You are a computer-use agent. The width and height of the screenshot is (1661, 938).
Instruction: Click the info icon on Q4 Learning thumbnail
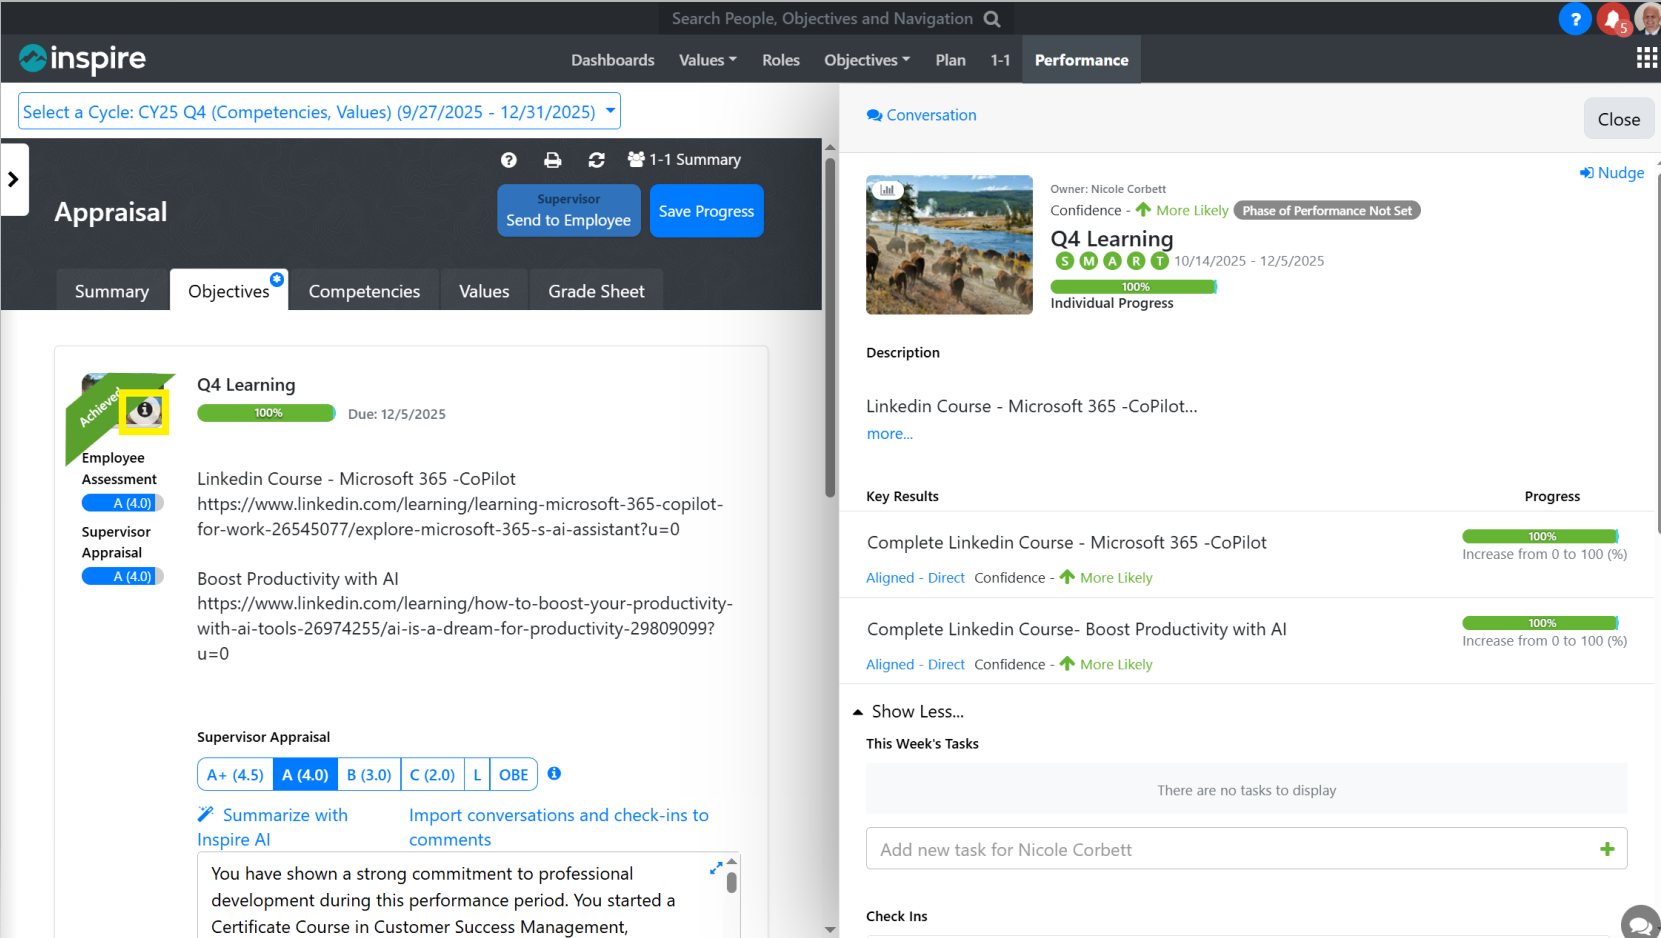(x=144, y=410)
